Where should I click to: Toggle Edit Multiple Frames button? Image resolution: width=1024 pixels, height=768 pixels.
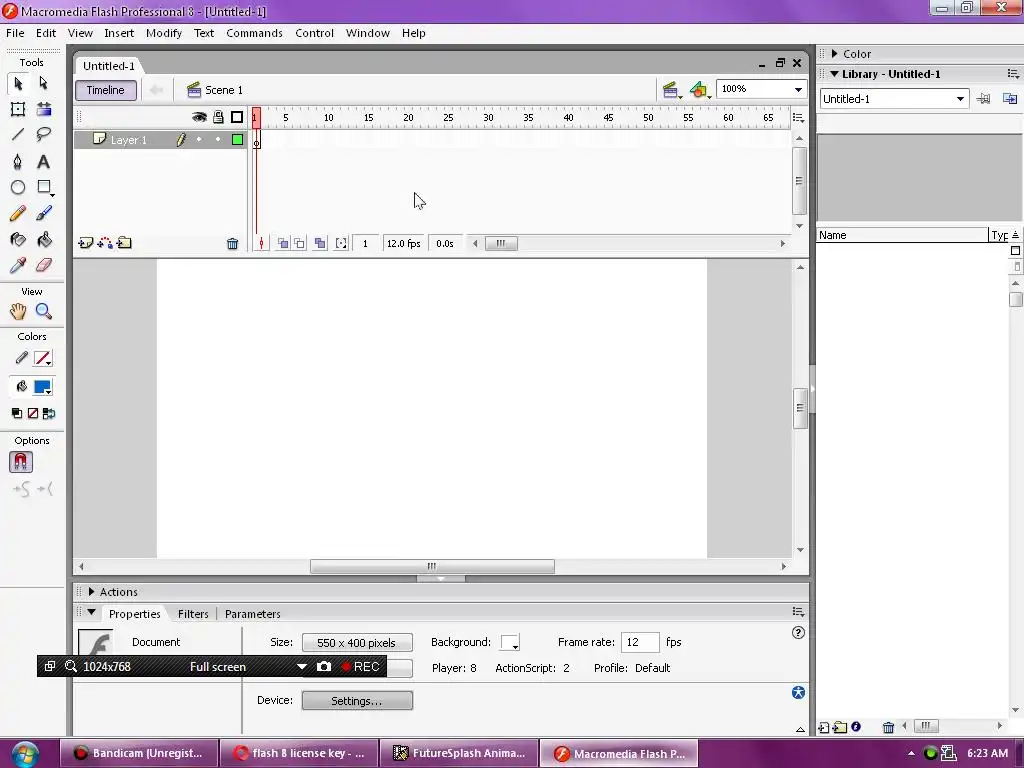click(x=320, y=244)
